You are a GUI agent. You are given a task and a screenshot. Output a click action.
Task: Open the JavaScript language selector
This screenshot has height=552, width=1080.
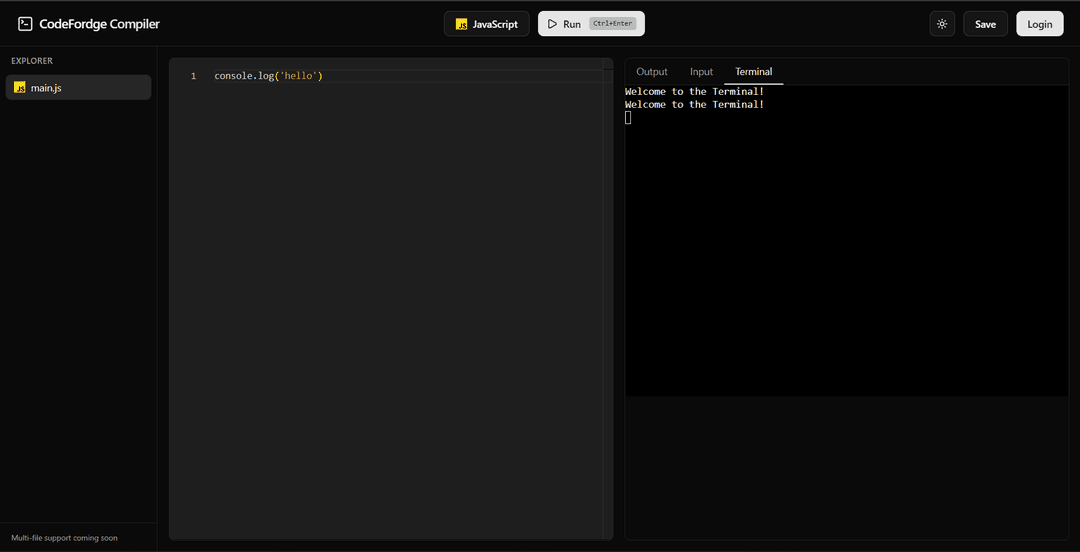[x=486, y=24]
